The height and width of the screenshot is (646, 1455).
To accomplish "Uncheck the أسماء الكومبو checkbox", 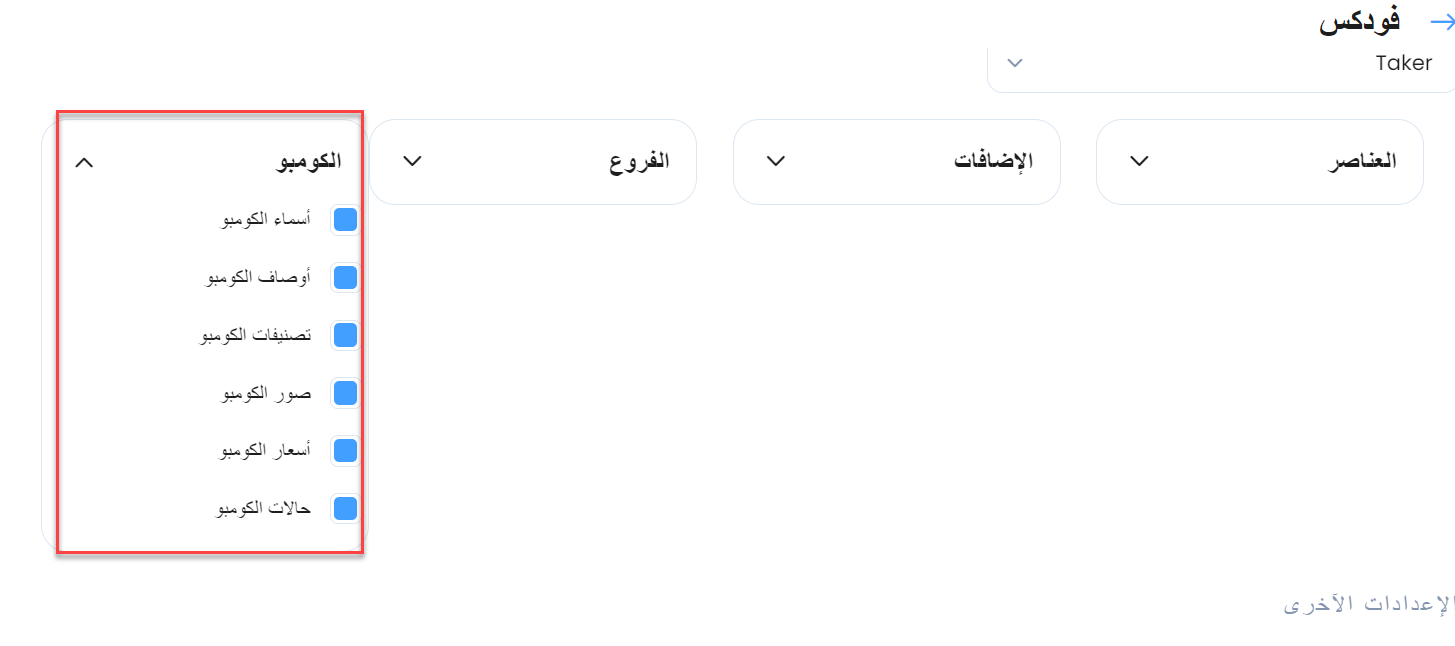I will (x=345, y=220).
